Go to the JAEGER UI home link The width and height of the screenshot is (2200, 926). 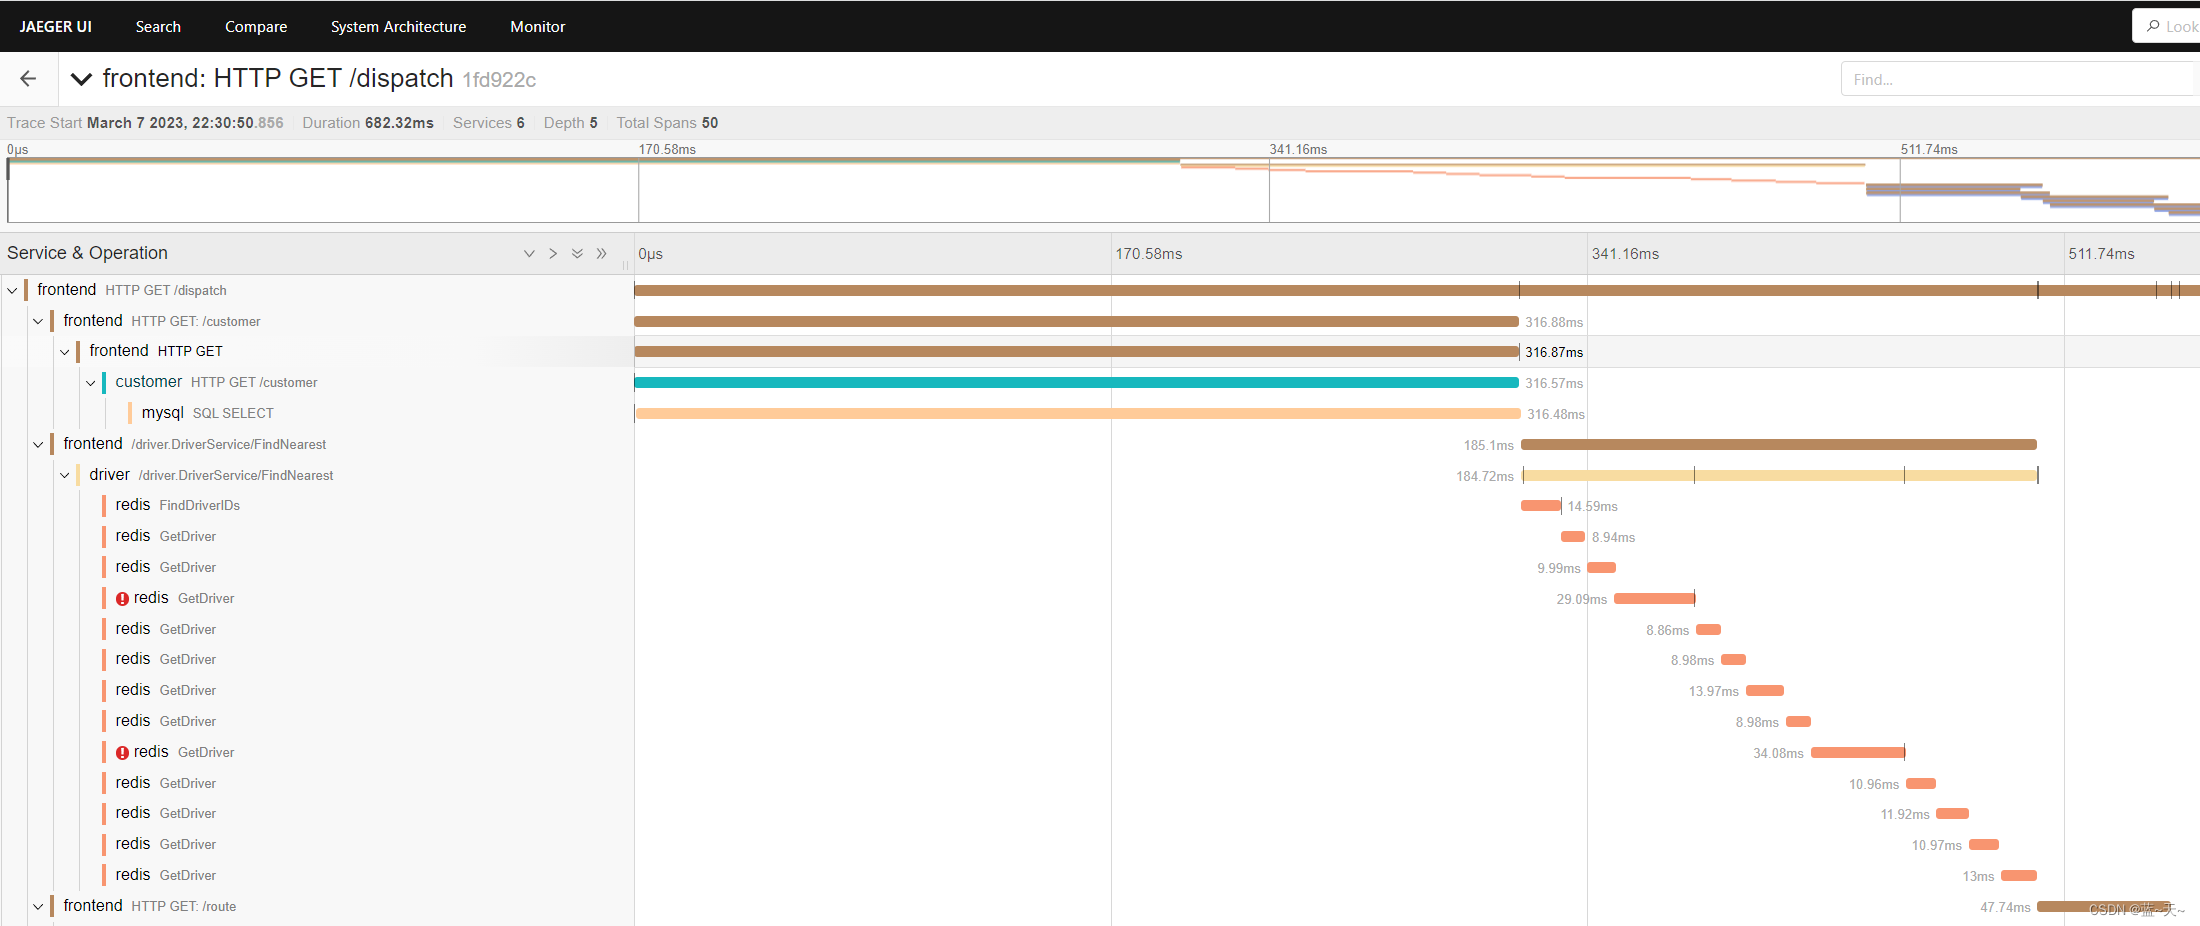coord(56,26)
